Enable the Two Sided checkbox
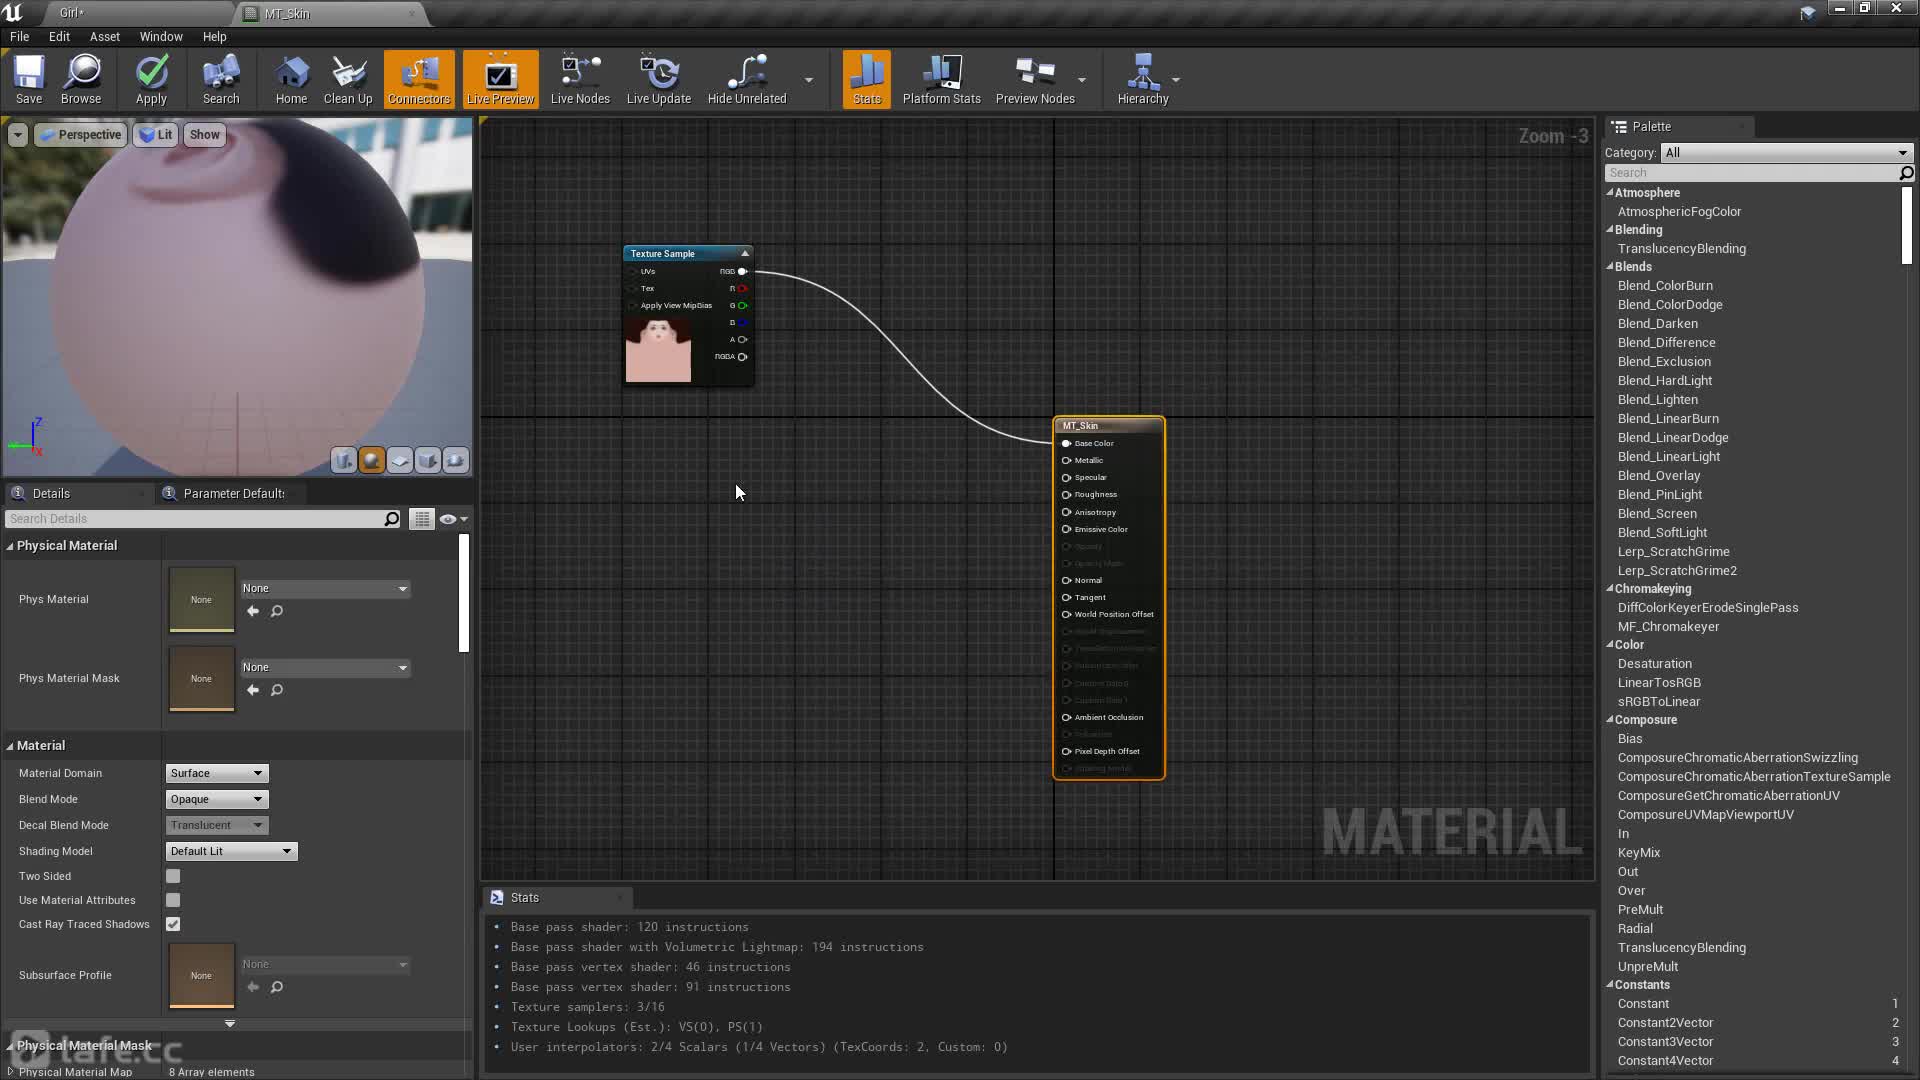The width and height of the screenshot is (1920, 1080). click(173, 876)
